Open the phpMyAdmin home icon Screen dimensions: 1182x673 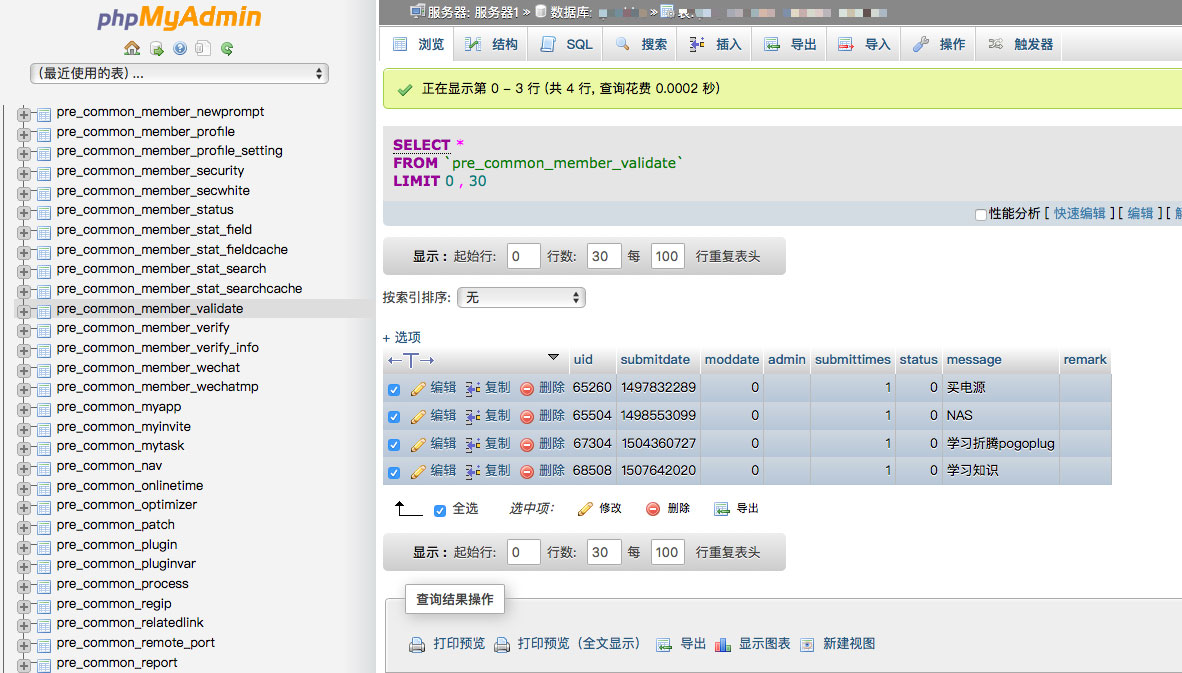tap(132, 48)
